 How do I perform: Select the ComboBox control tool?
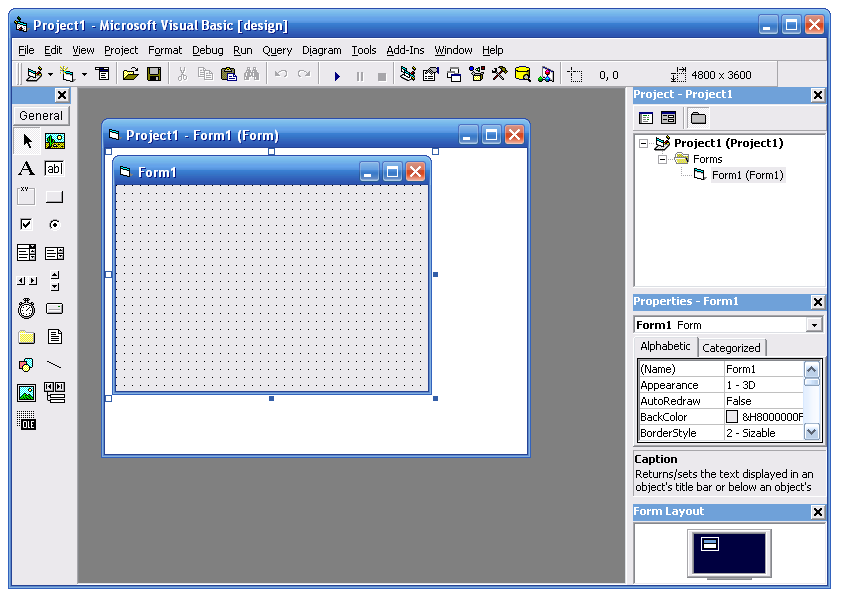(x=26, y=253)
